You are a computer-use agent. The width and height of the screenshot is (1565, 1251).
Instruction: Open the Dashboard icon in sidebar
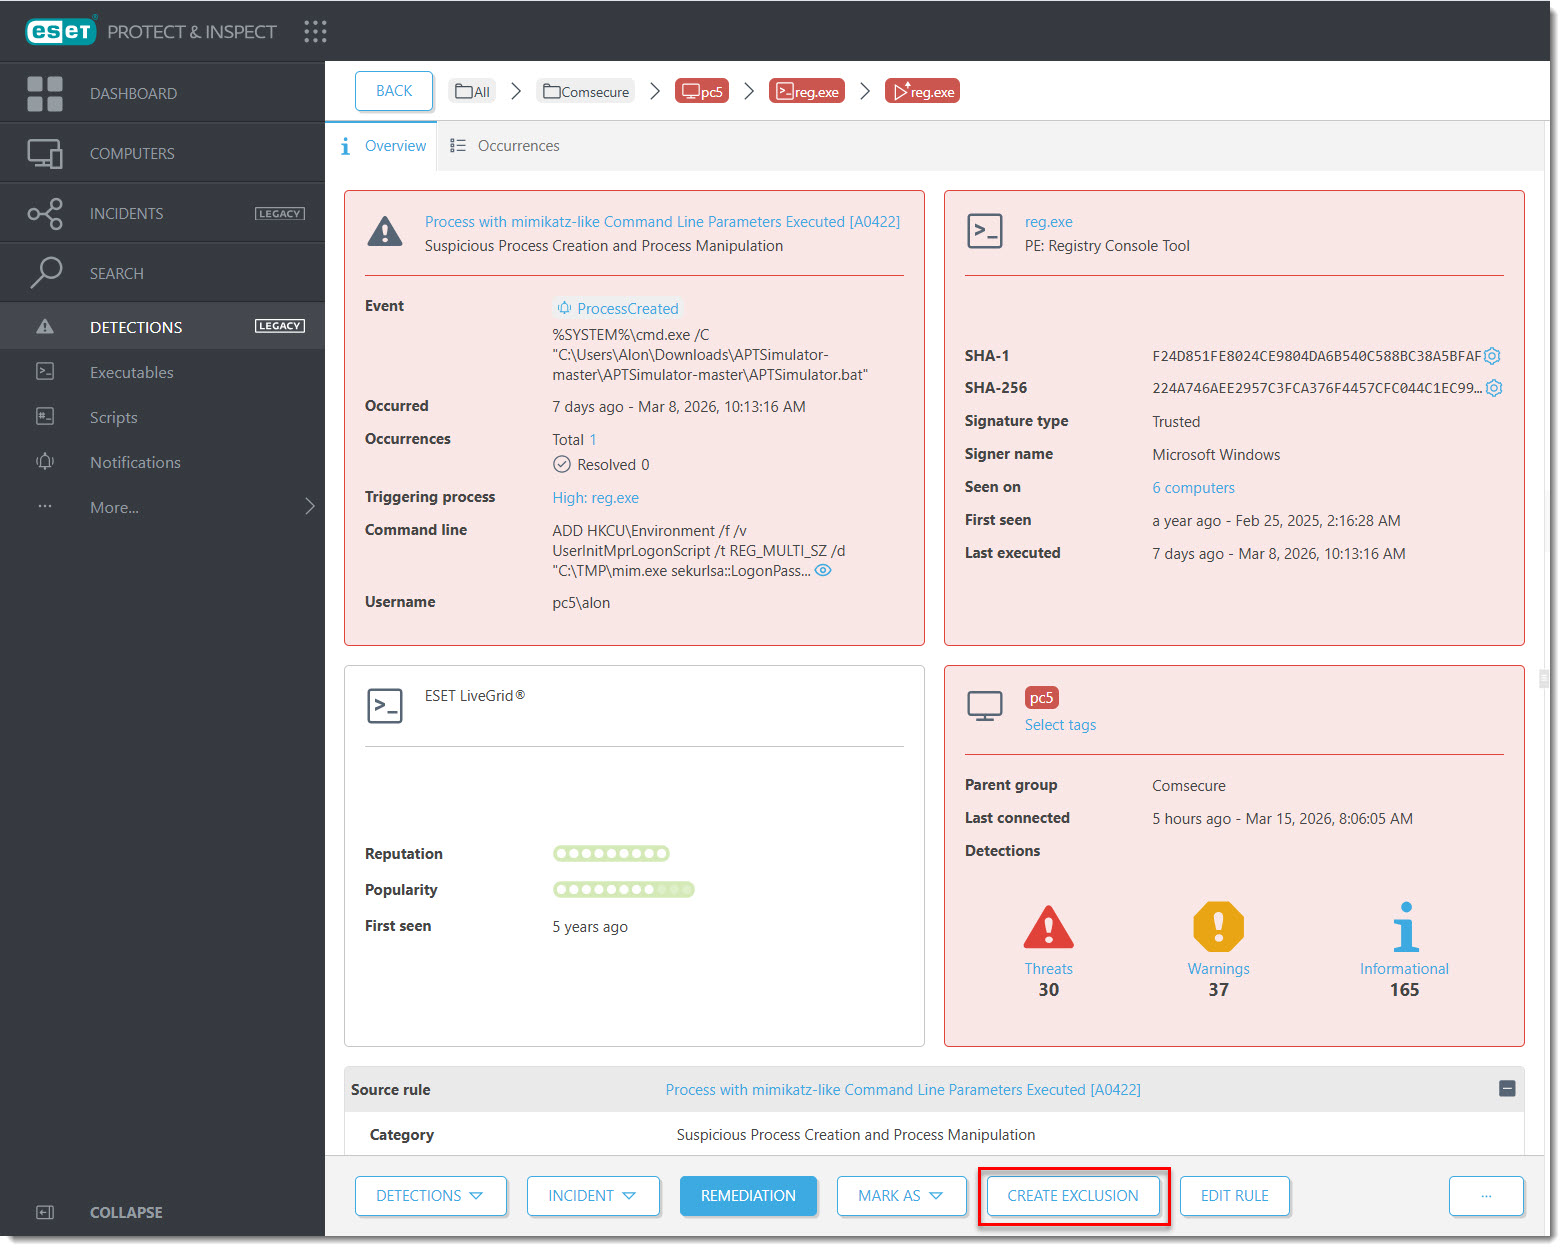45,93
